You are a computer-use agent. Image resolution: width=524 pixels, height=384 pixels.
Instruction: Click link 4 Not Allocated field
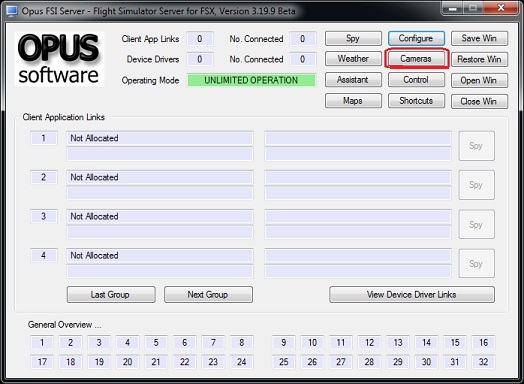[x=159, y=255]
